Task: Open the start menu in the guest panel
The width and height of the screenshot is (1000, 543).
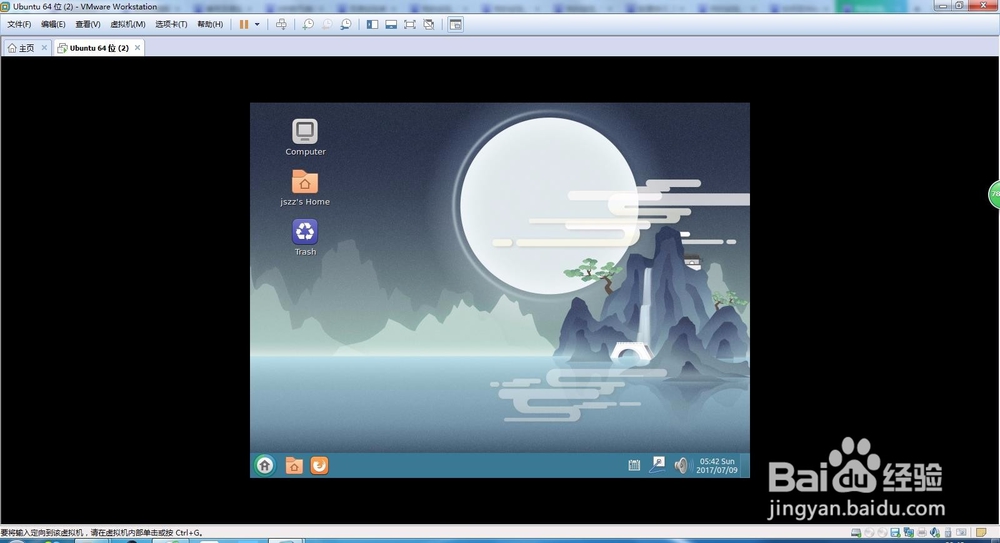Action: [265, 465]
